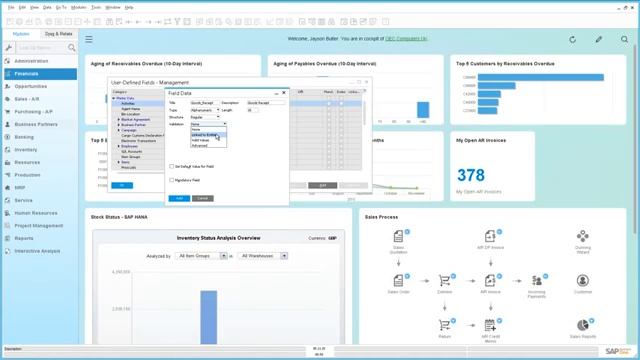Click the Next Record toolbar arrow
This screenshot has height=360, width=640.
pos(148,22)
